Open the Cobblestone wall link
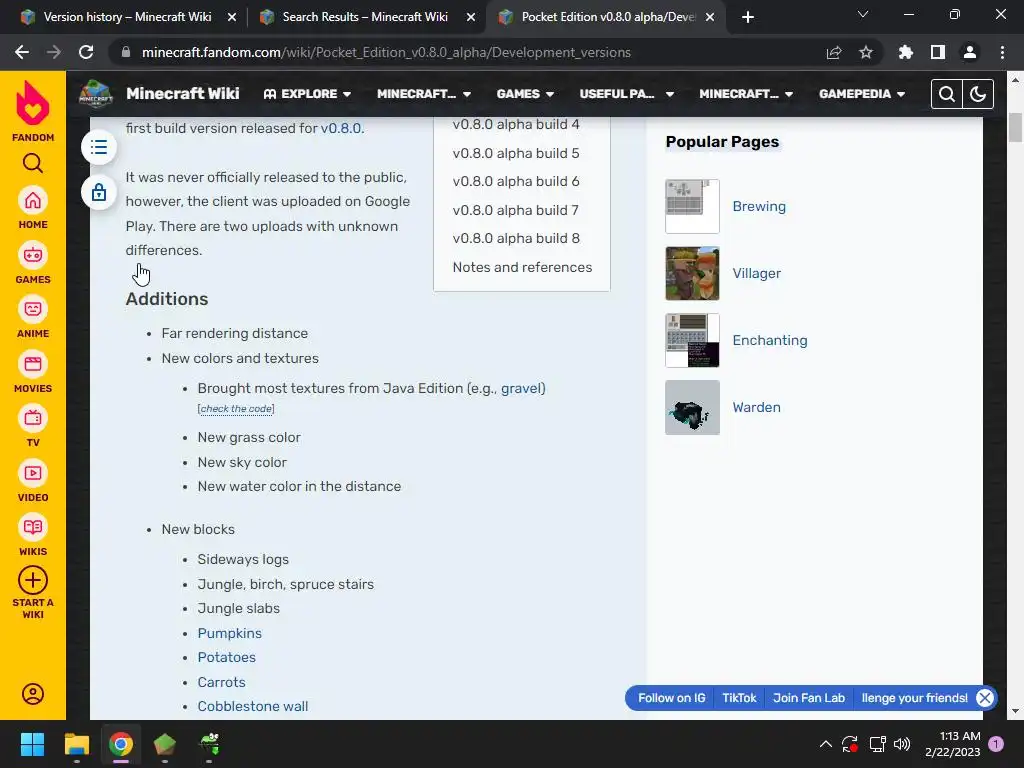Screen dimensions: 1024x768 [x=253, y=706]
